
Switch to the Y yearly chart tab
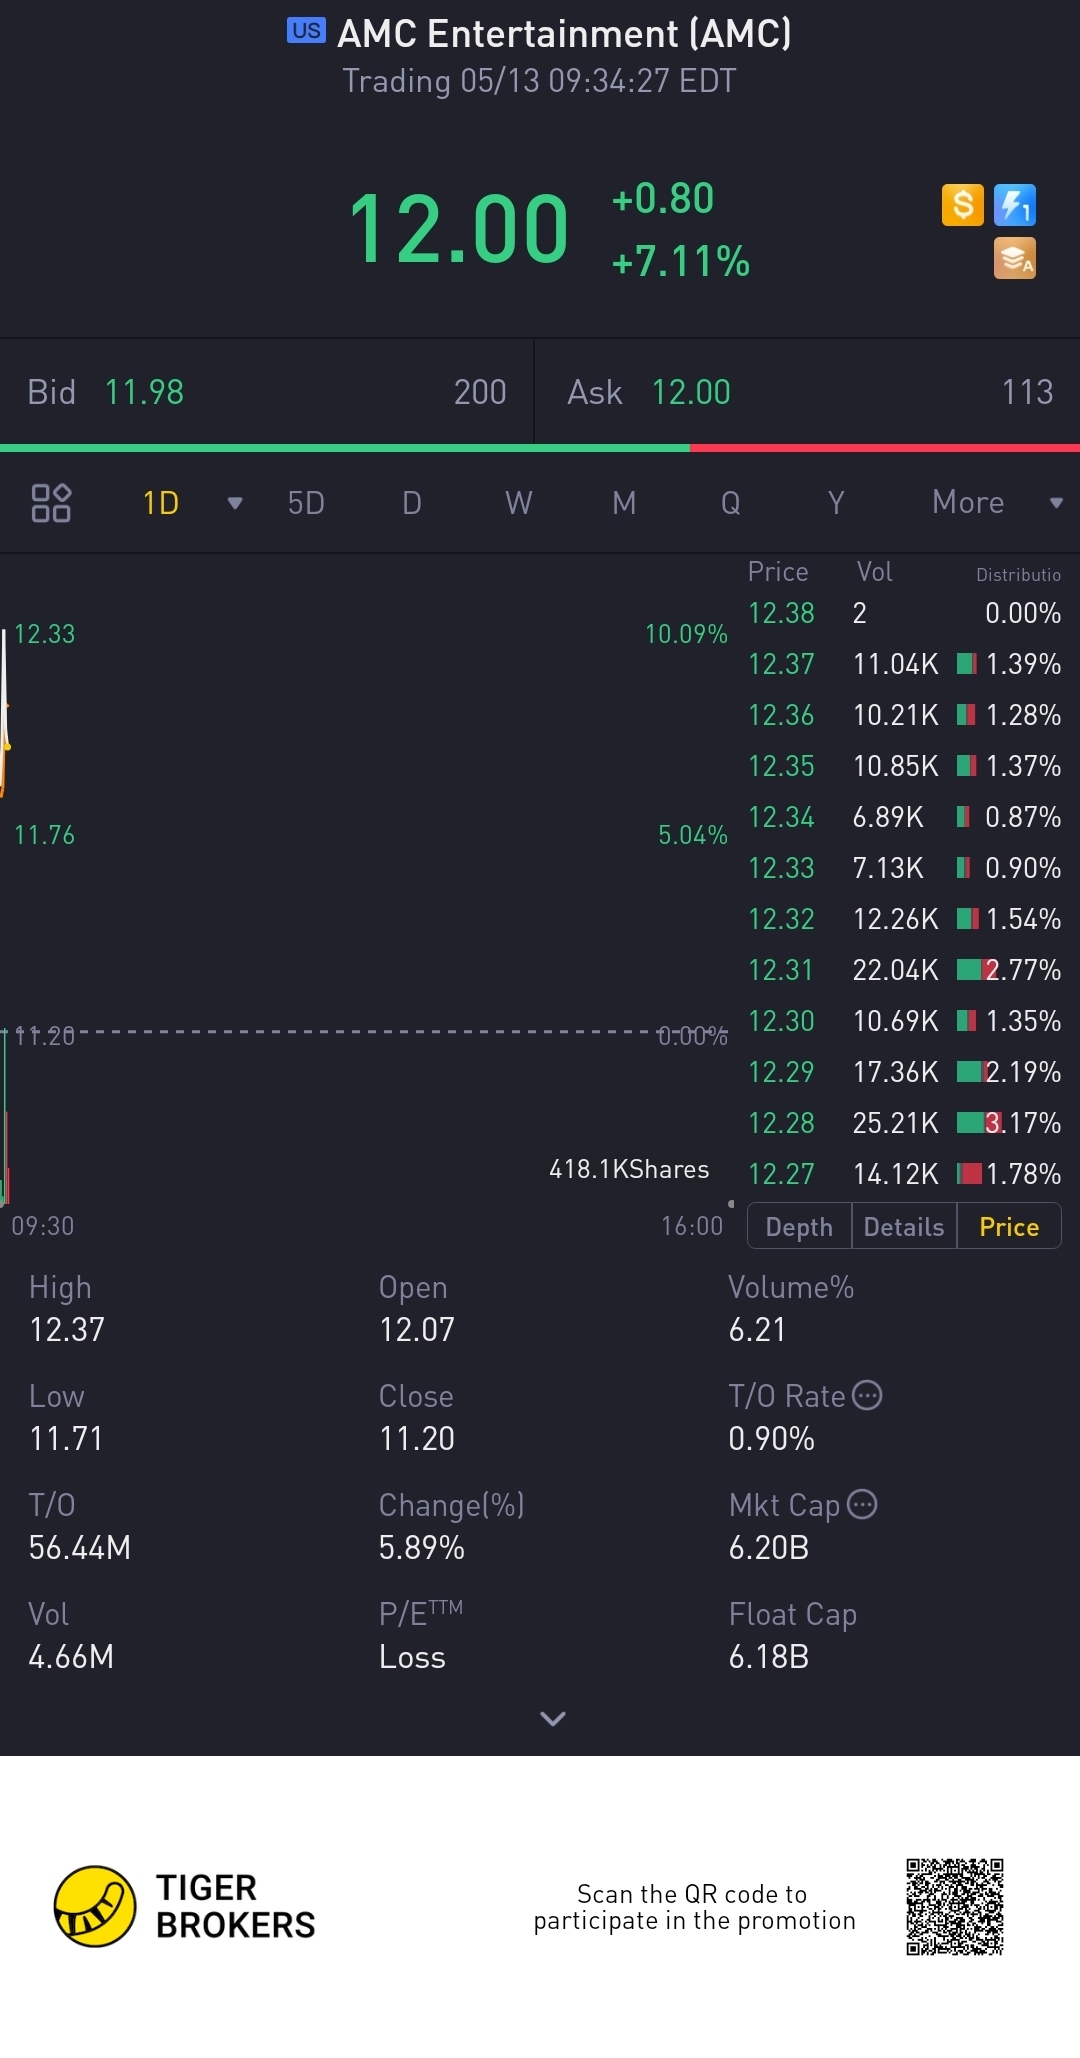pos(836,503)
